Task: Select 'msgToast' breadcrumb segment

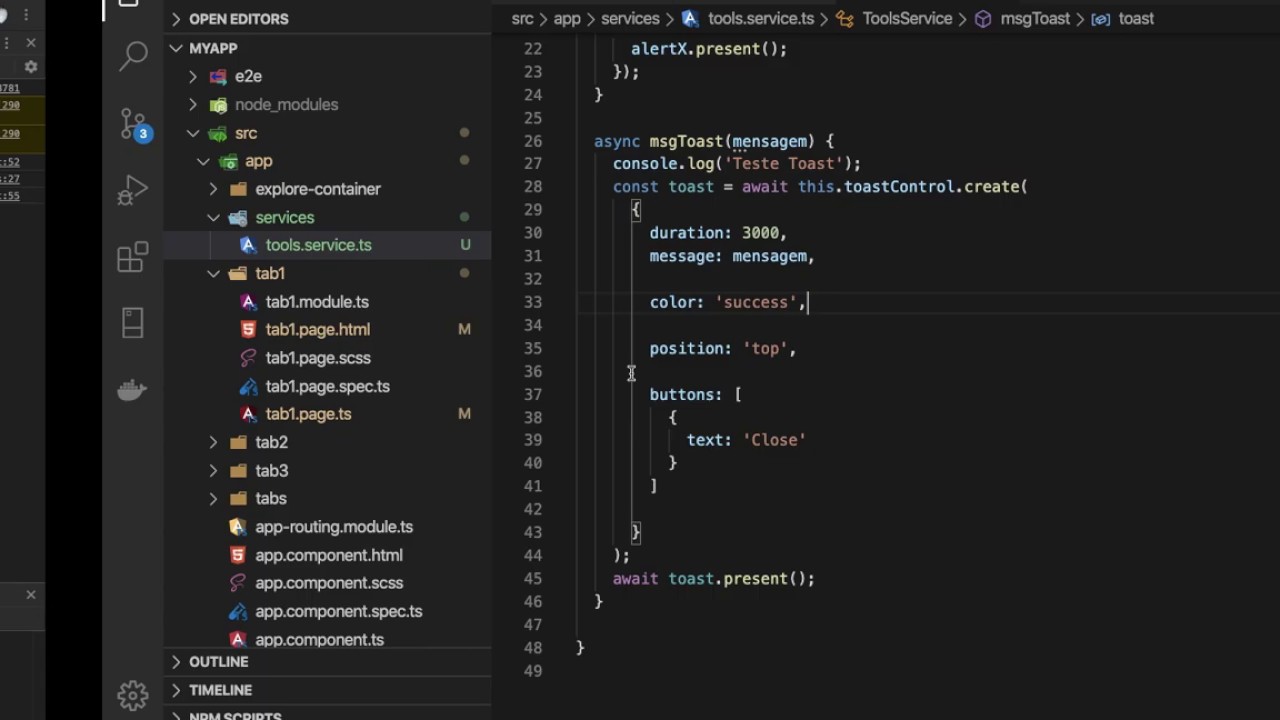Action: [1035, 19]
